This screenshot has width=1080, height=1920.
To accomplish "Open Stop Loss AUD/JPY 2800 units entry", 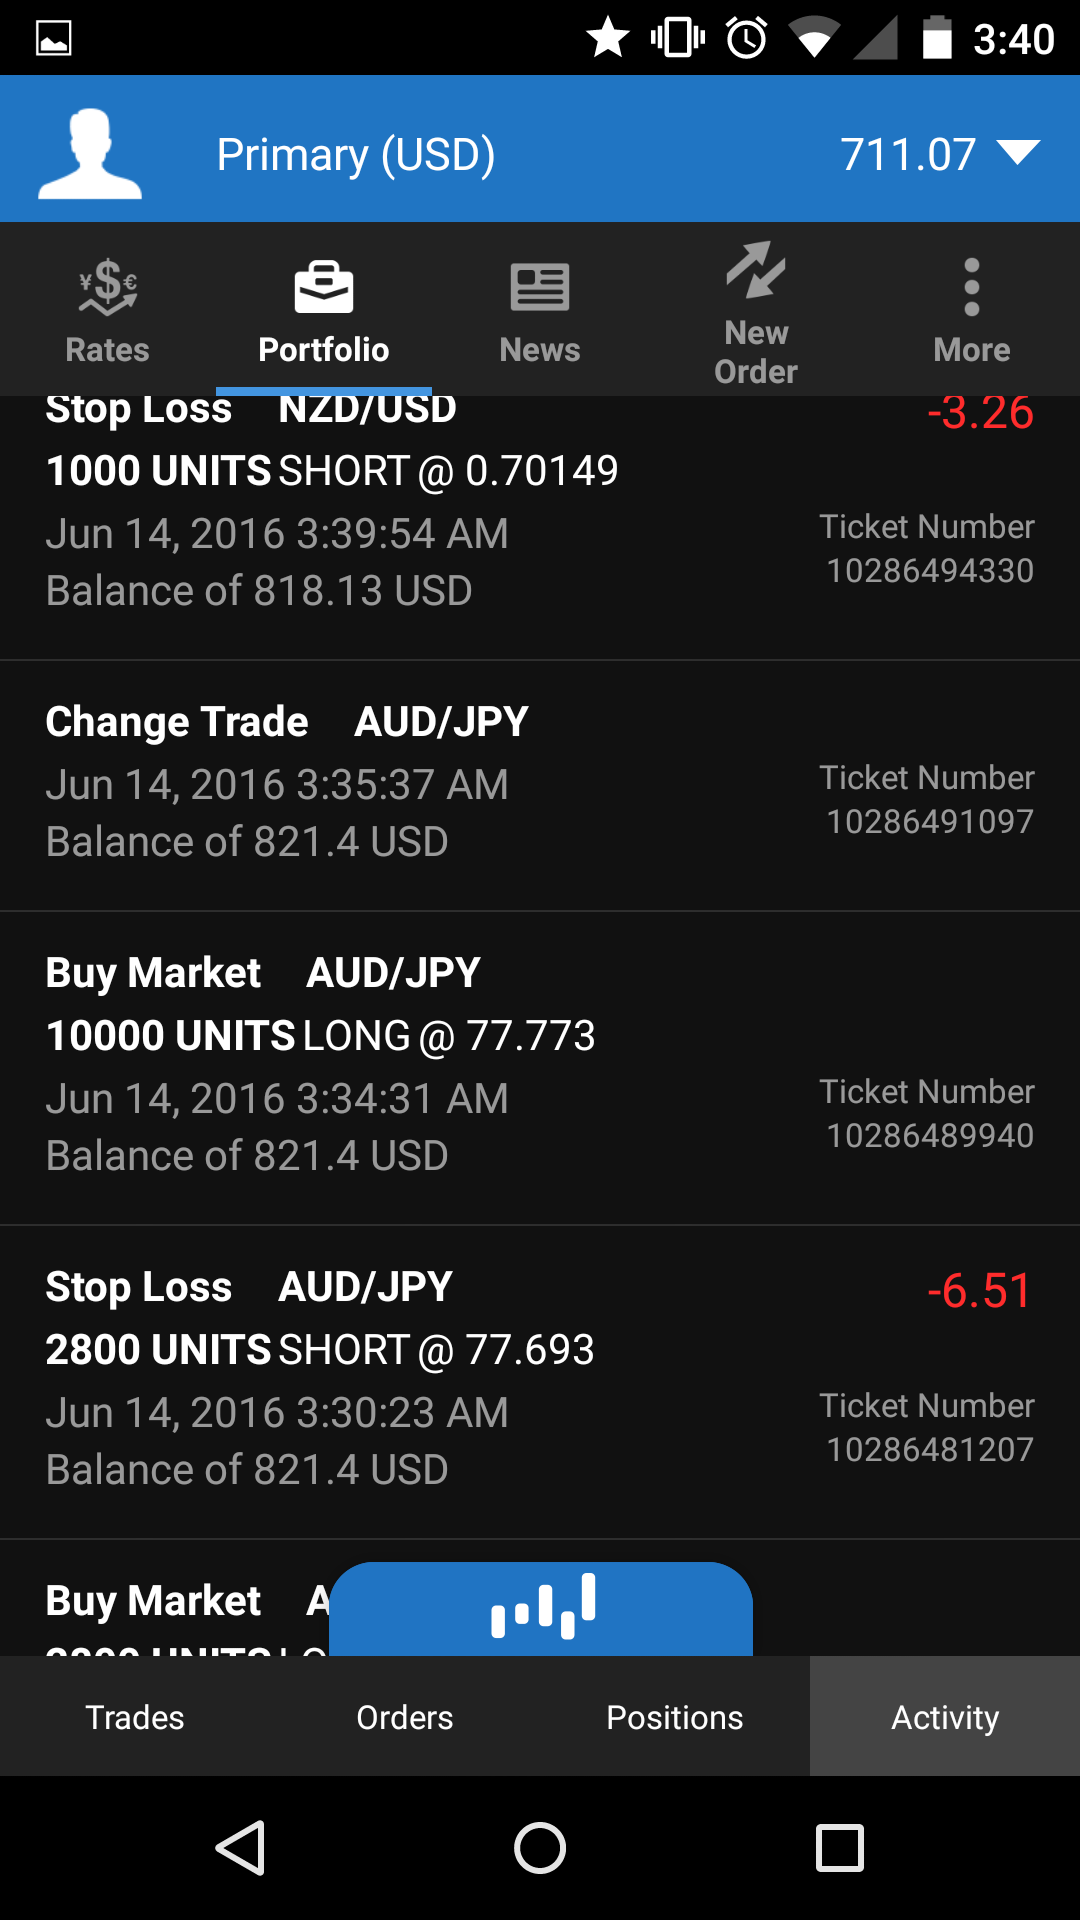I will [x=540, y=1381].
